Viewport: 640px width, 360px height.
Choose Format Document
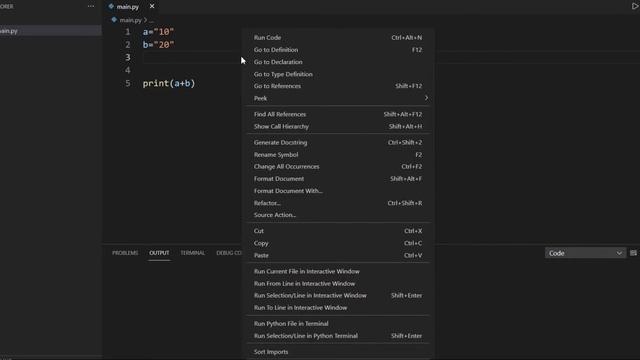pyautogui.click(x=338, y=179)
